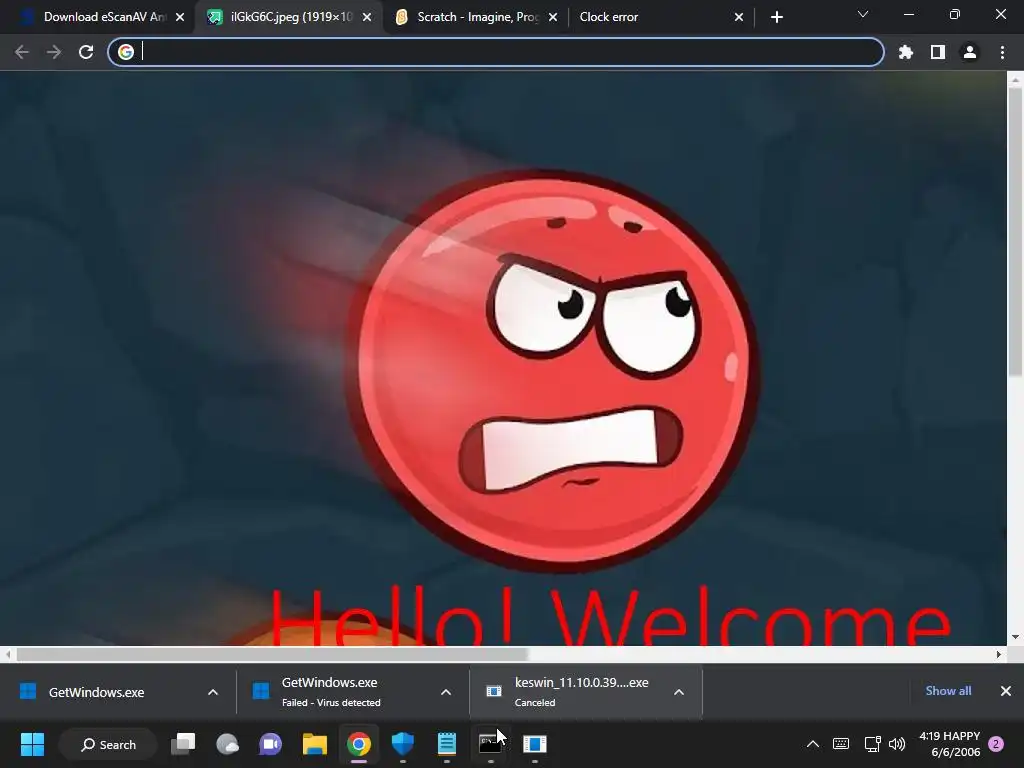Click the Google icon in address bar
Image resolution: width=1024 pixels, height=768 pixels.
[126, 52]
